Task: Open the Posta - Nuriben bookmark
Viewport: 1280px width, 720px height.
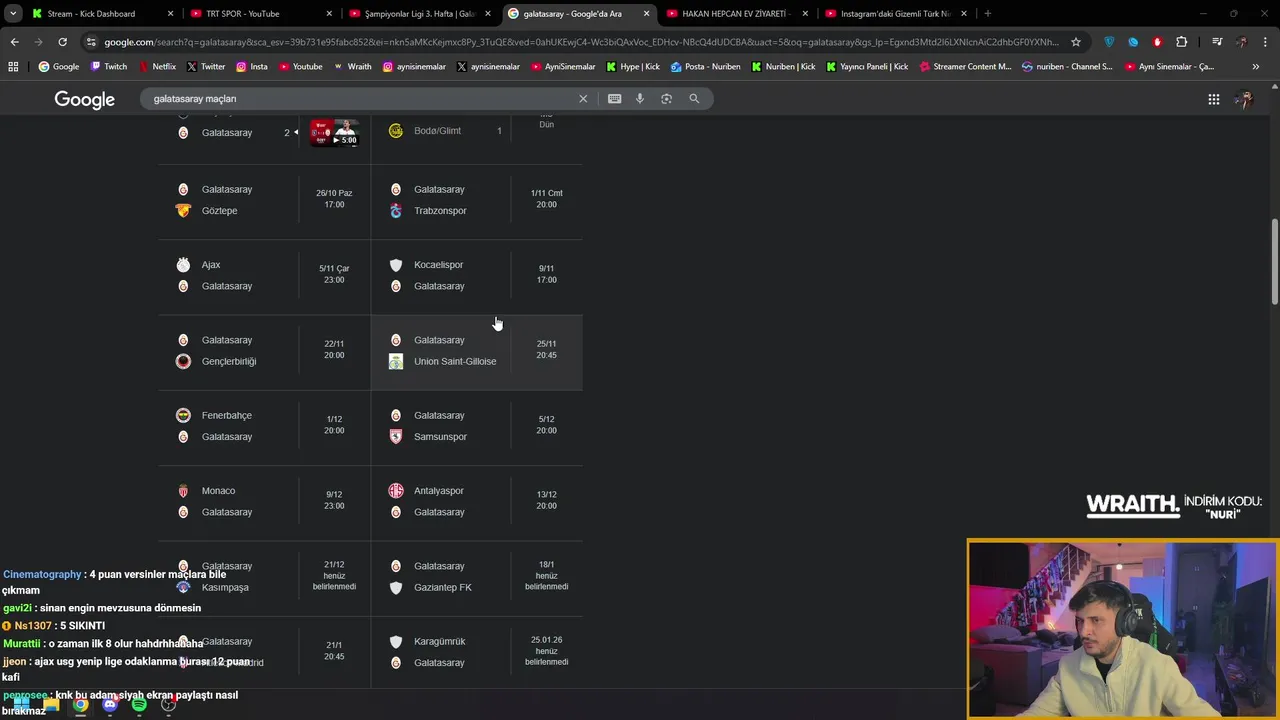Action: click(705, 67)
